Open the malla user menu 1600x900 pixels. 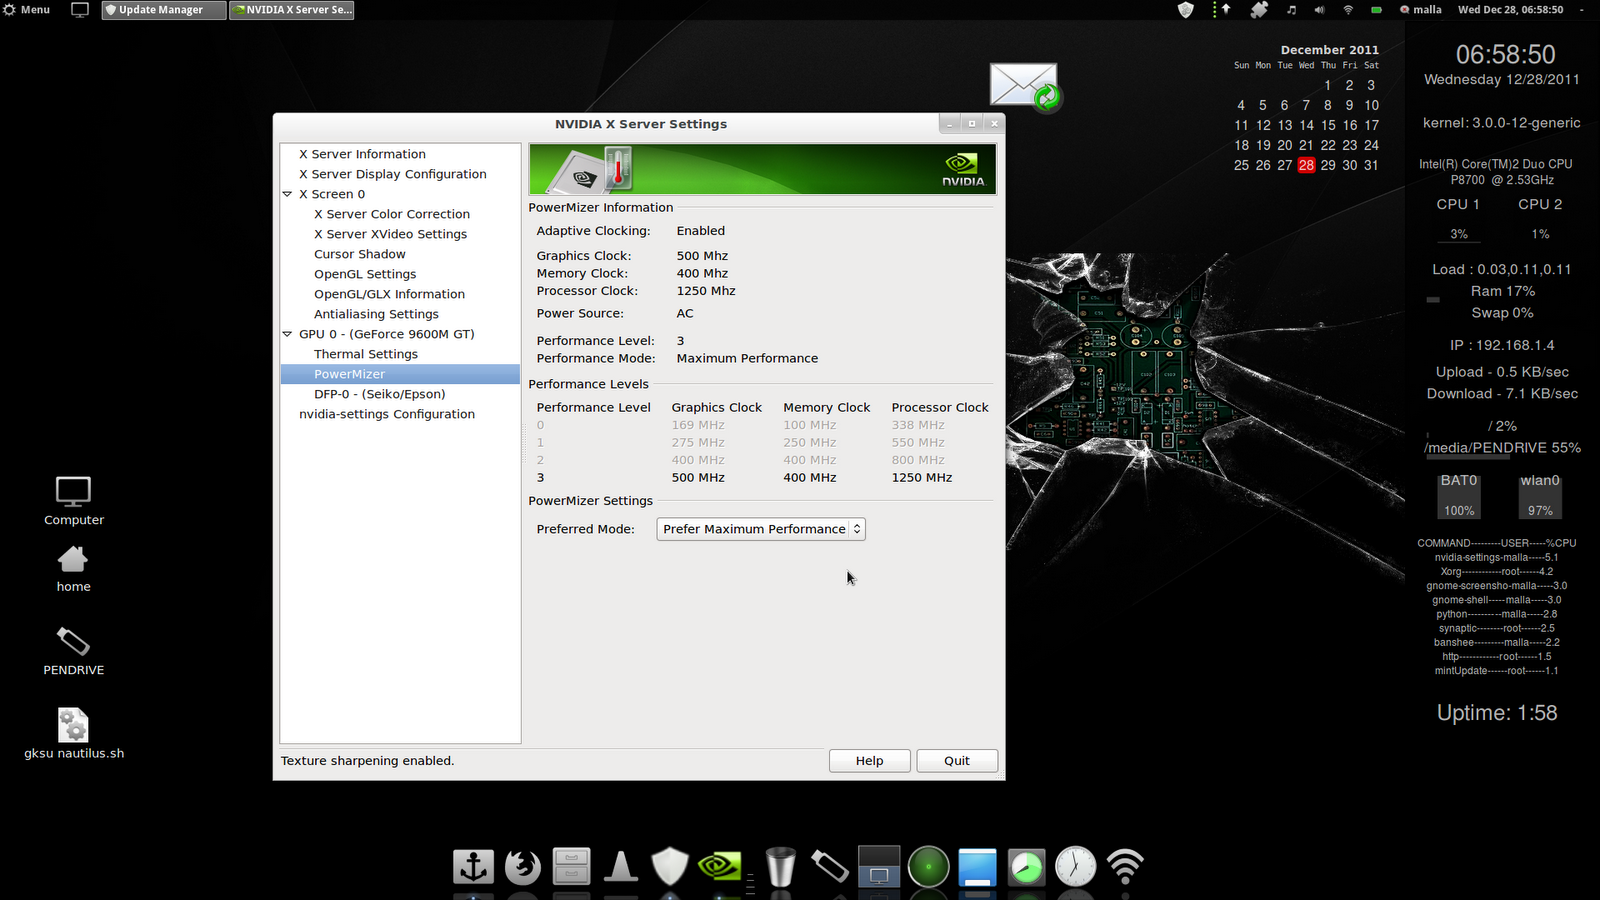pyautogui.click(x=1420, y=9)
